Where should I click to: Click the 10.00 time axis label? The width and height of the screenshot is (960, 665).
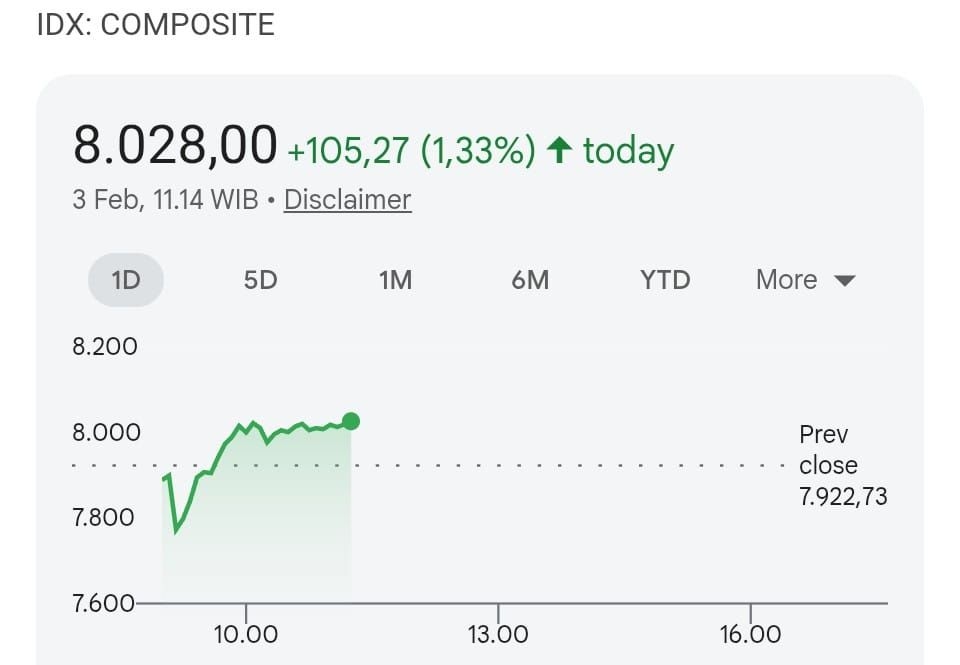coord(245,633)
